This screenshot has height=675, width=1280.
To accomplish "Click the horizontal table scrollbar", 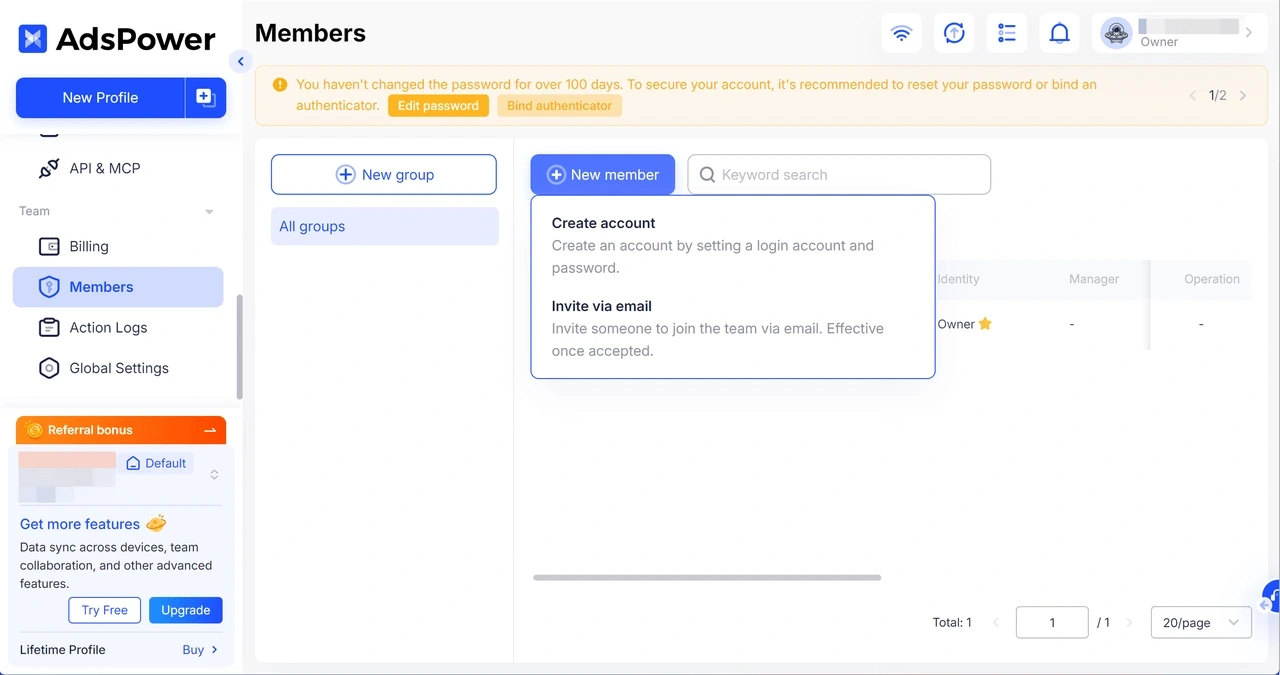I will click(707, 577).
